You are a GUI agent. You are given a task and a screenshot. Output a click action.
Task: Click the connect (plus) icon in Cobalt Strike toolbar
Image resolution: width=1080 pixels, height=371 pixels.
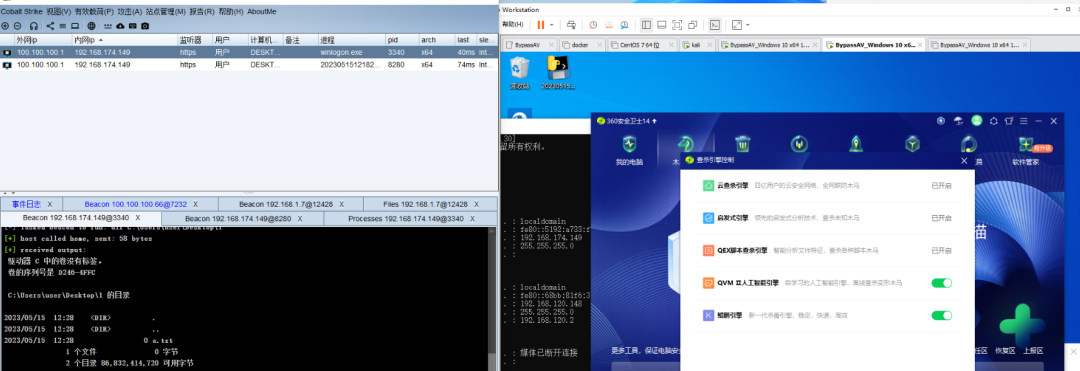[6, 25]
